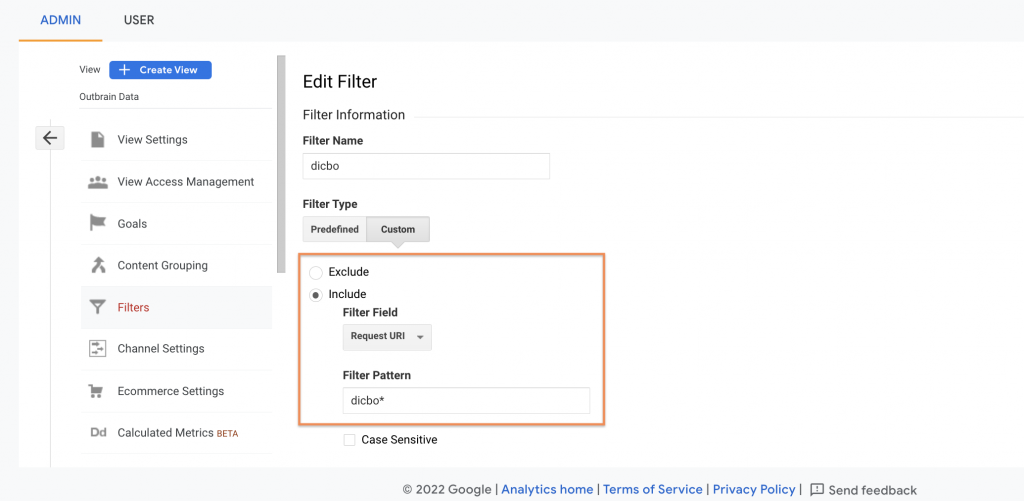Image resolution: width=1024 pixels, height=501 pixels.
Task: Click the Channel Settings icon
Action: pos(97,349)
